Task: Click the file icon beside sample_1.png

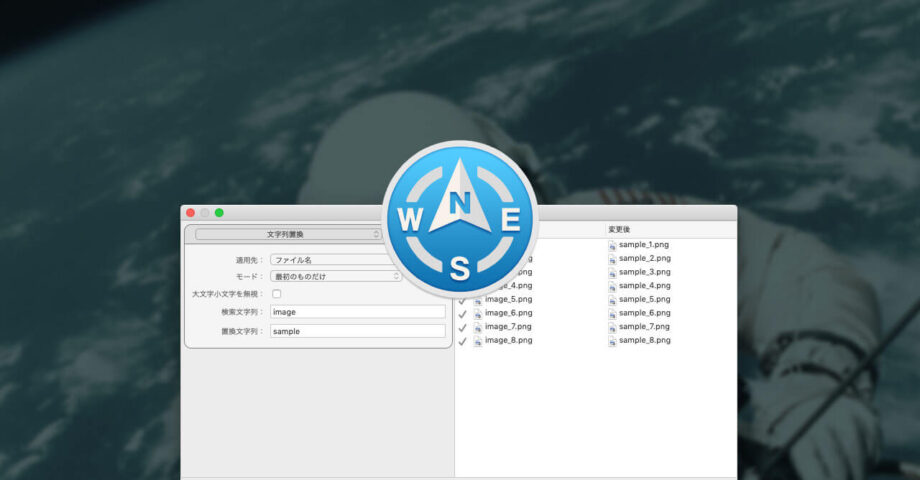Action: click(x=612, y=245)
